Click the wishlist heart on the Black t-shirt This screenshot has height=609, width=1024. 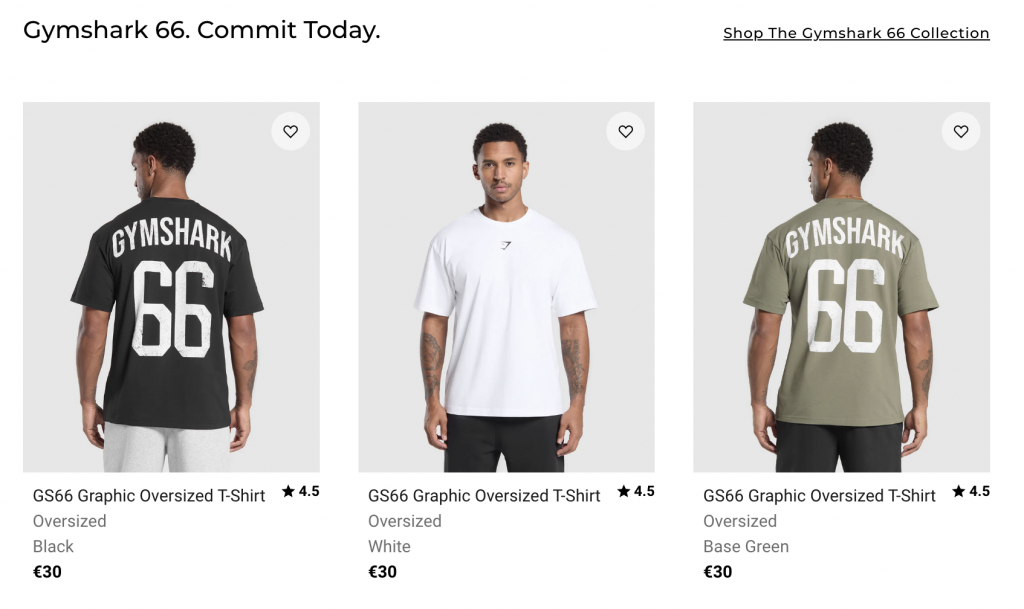[x=290, y=131]
